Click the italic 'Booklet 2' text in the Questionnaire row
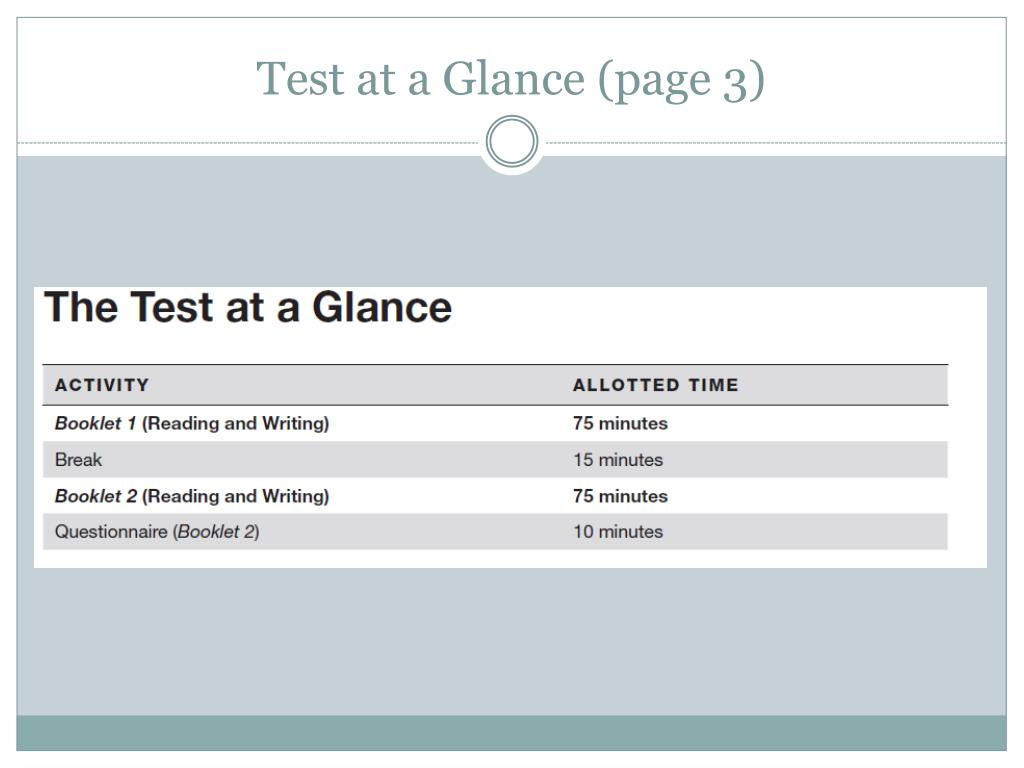Viewport: 1024px width, 768px height. pyautogui.click(x=216, y=532)
